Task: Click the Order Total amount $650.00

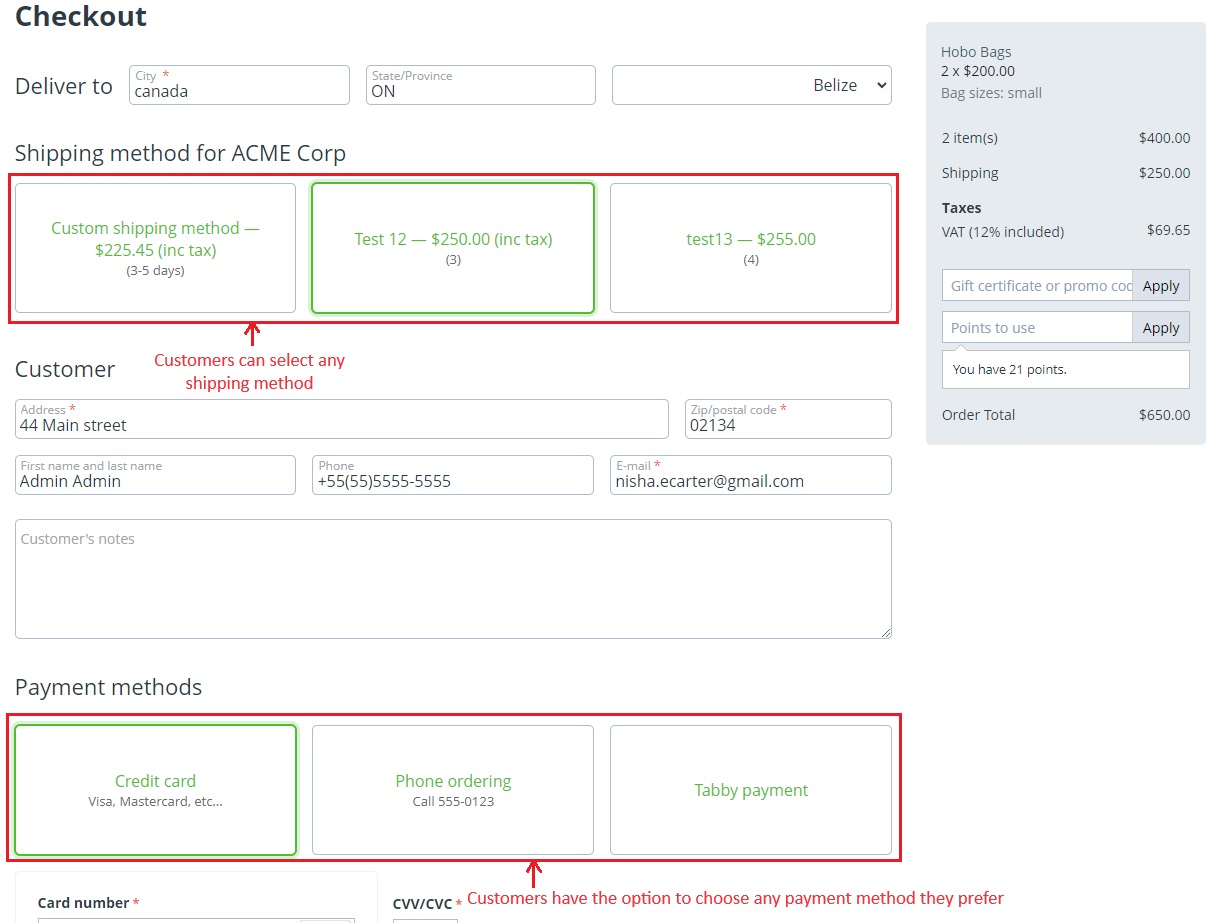Action: (x=1164, y=415)
